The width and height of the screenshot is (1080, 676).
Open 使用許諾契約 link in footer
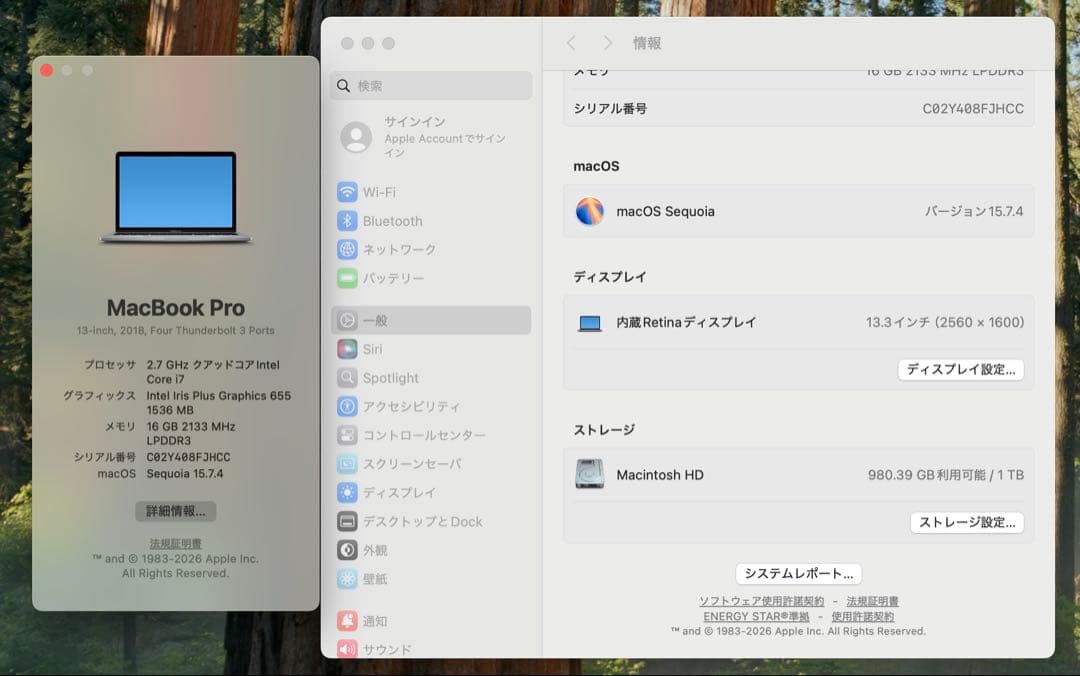tap(862, 616)
